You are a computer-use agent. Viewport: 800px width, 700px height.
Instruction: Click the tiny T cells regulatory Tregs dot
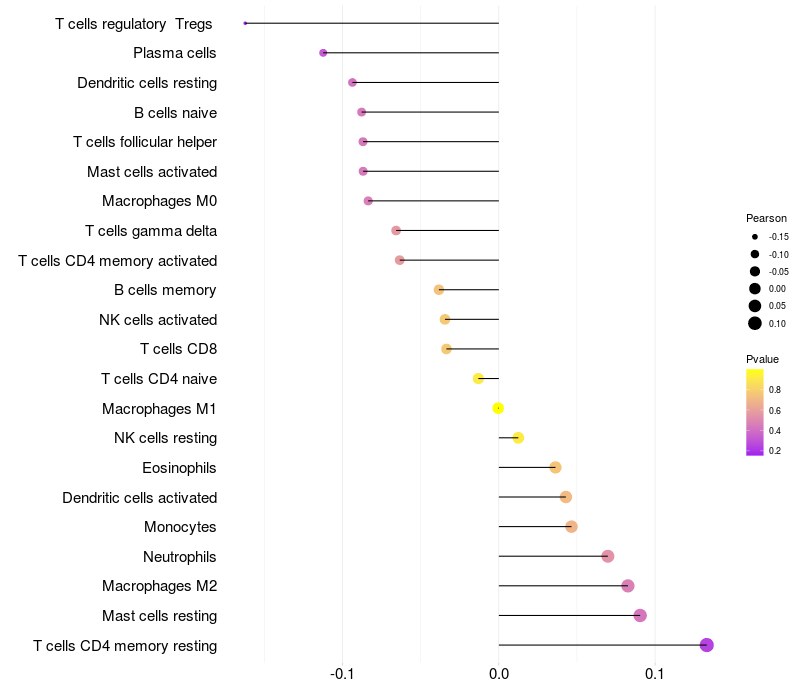point(245,23)
